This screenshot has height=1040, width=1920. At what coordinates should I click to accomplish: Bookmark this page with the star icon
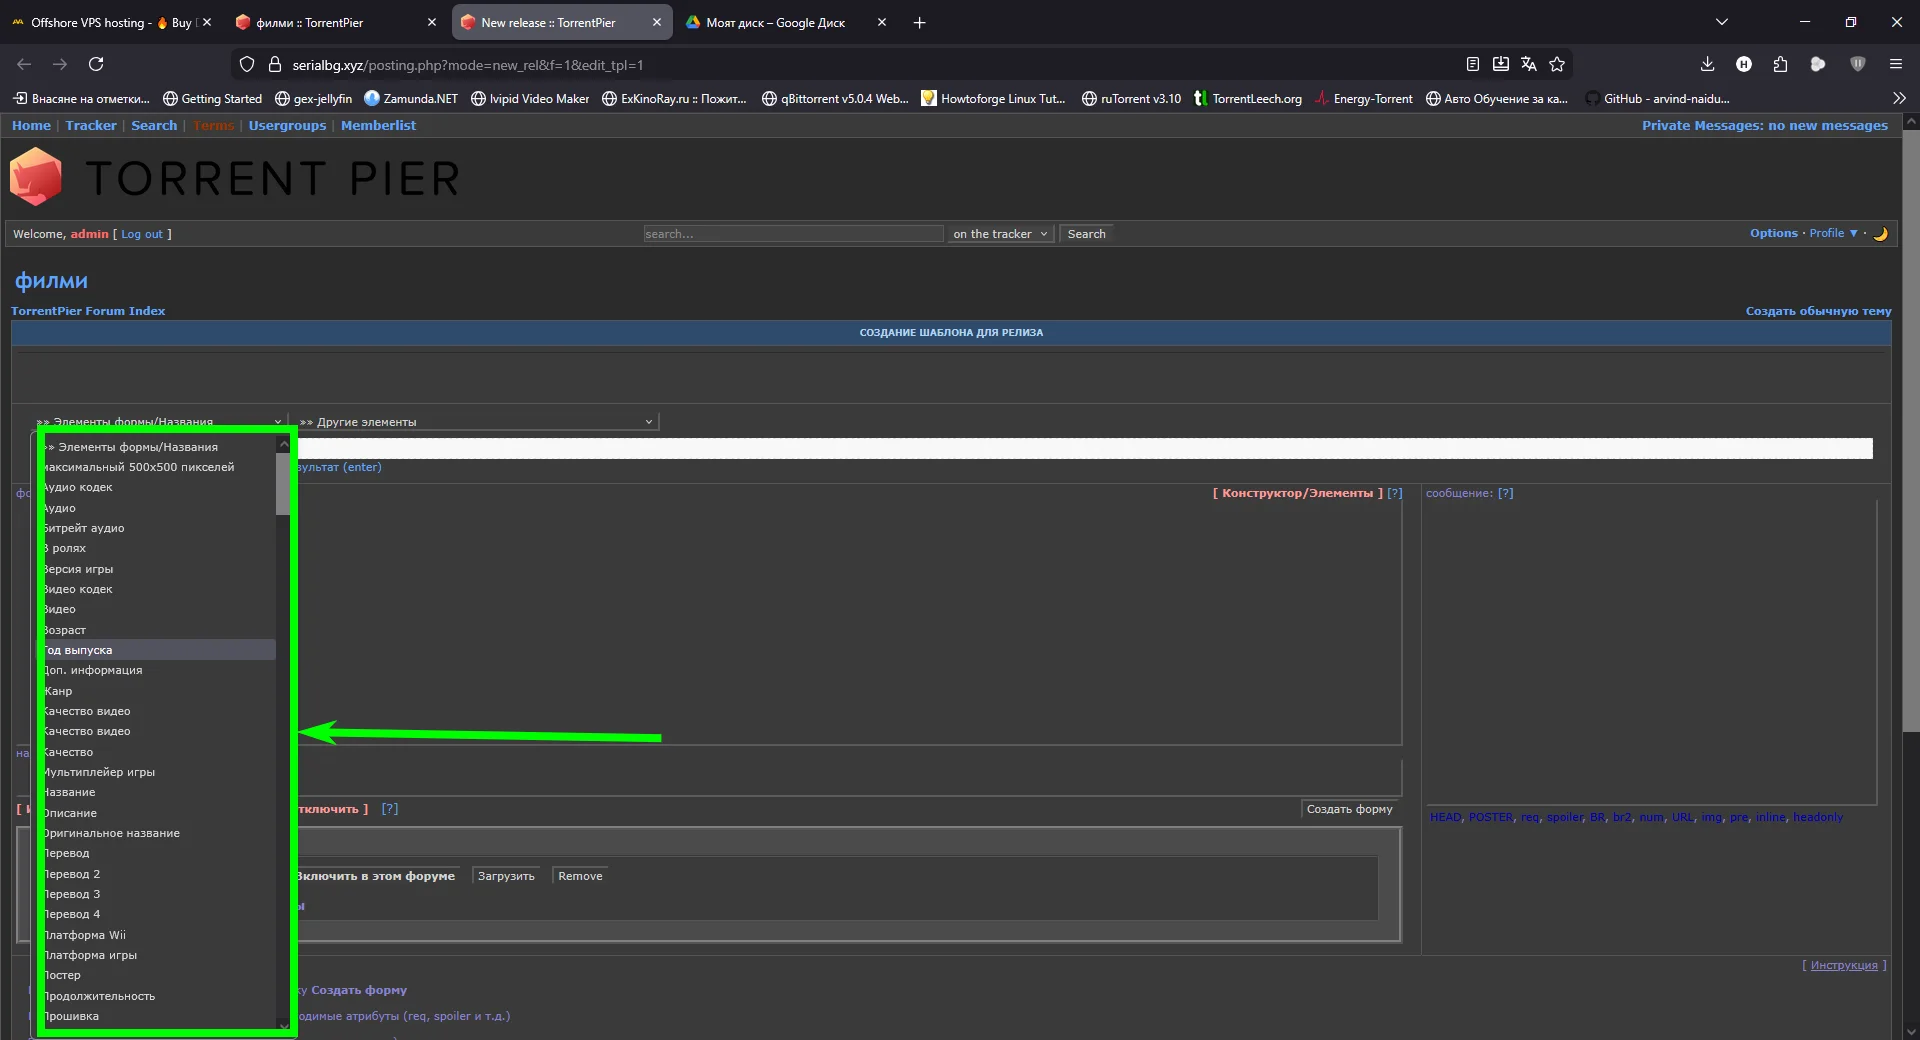tap(1557, 64)
